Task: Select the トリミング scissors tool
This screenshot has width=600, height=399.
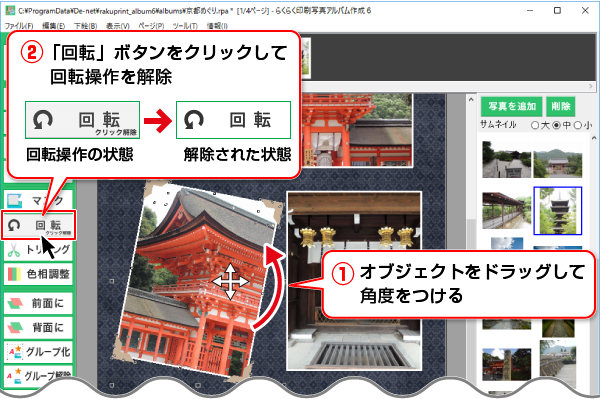Action: [38, 250]
